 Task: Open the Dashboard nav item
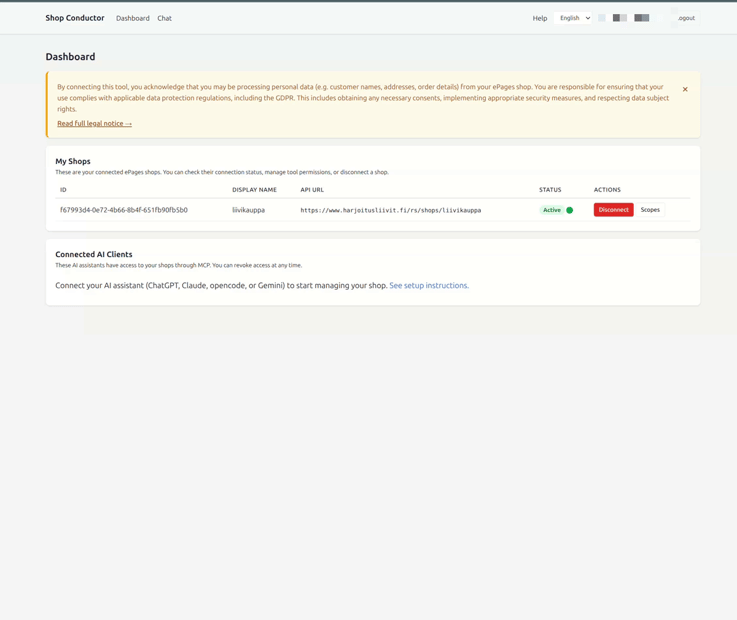133,18
